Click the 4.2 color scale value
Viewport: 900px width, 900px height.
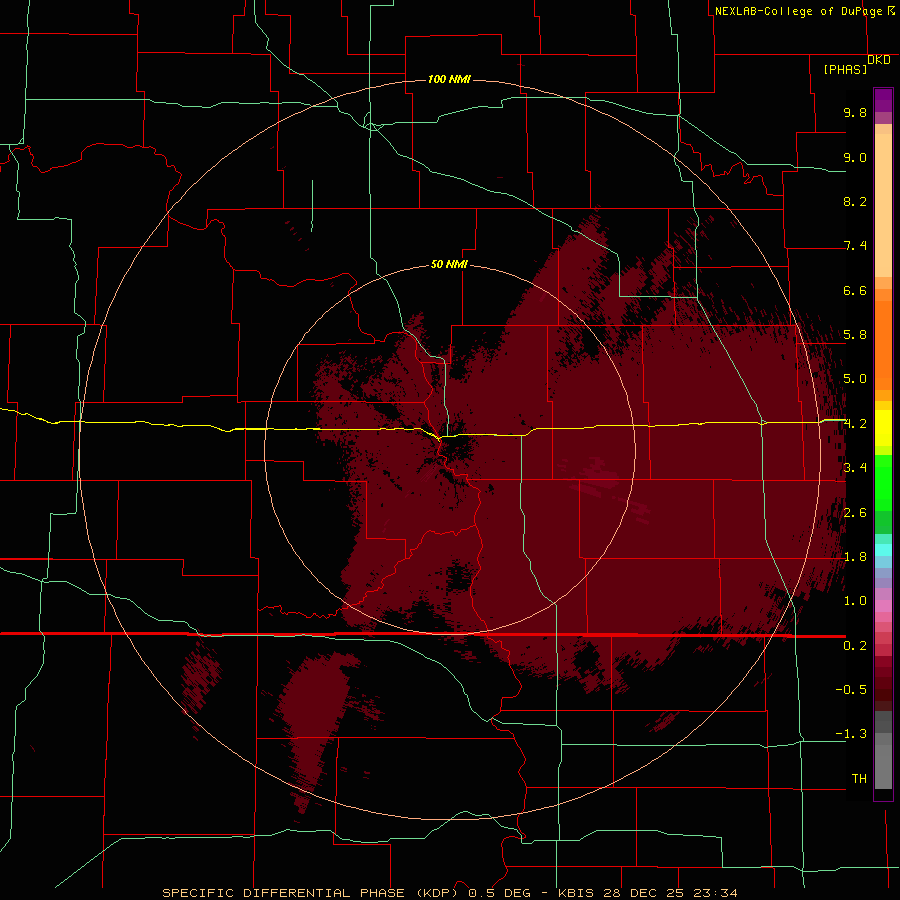(855, 424)
